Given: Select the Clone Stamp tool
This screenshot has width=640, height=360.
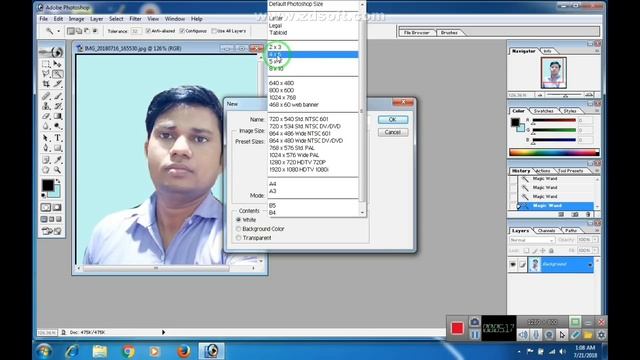Looking at the screenshot, I should pyautogui.click(x=46, y=106).
